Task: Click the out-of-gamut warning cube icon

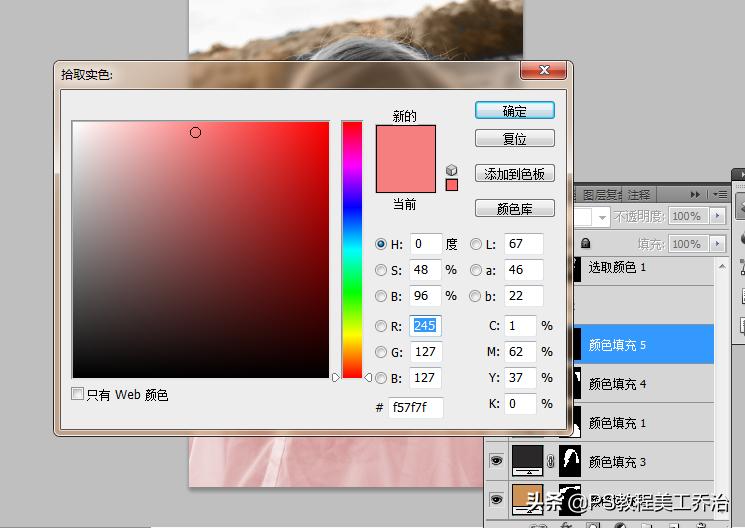Action: (x=451, y=170)
